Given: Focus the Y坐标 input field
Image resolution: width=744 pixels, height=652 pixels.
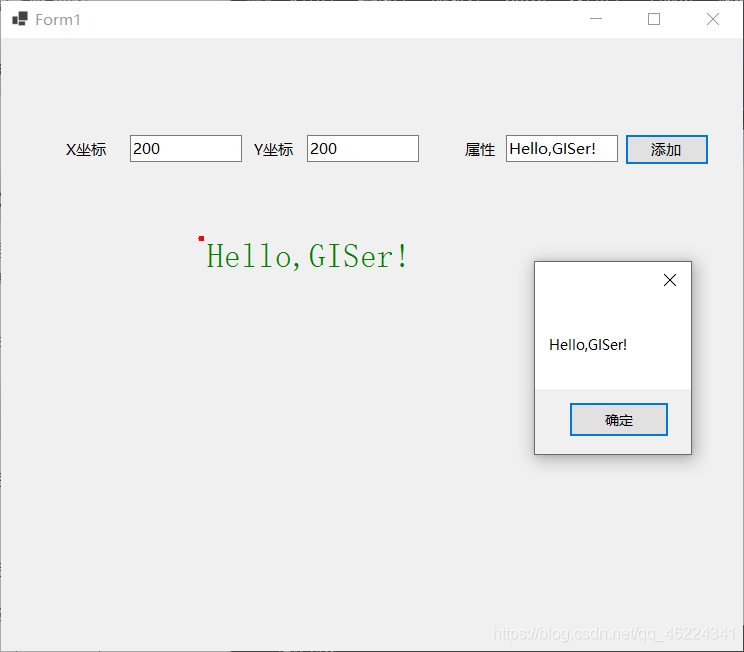Looking at the screenshot, I should [363, 149].
